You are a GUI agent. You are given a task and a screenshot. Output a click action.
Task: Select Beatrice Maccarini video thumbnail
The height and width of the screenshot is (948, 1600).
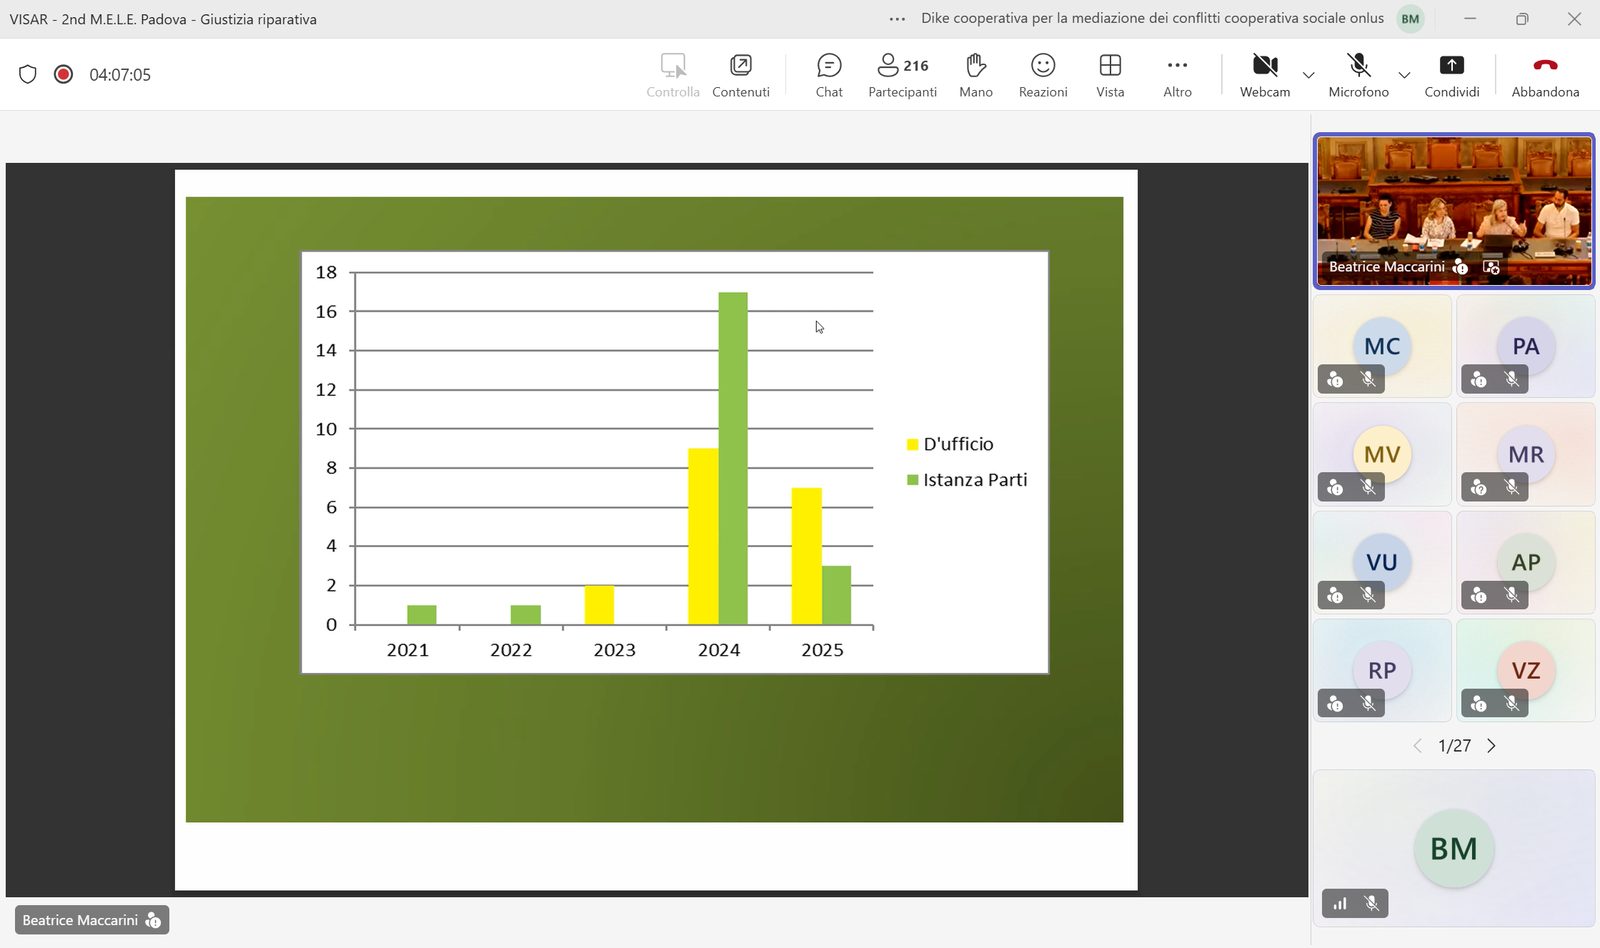[x=1453, y=211]
